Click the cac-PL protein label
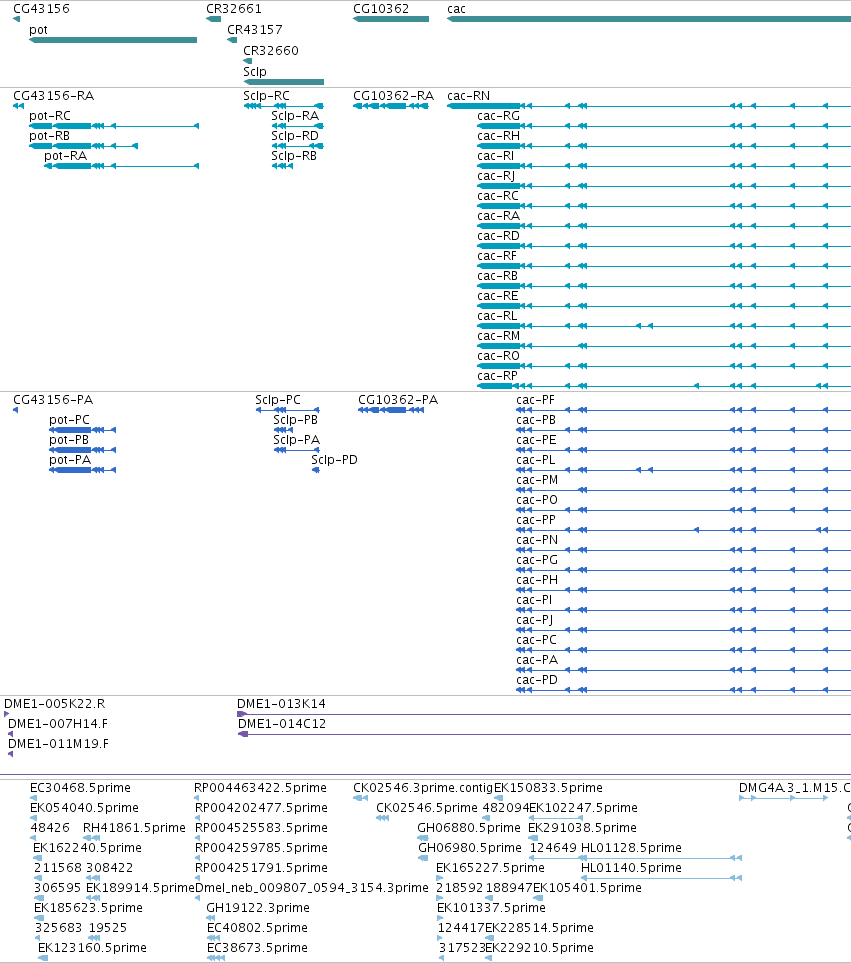This screenshot has height=963, width=851. tap(535, 460)
